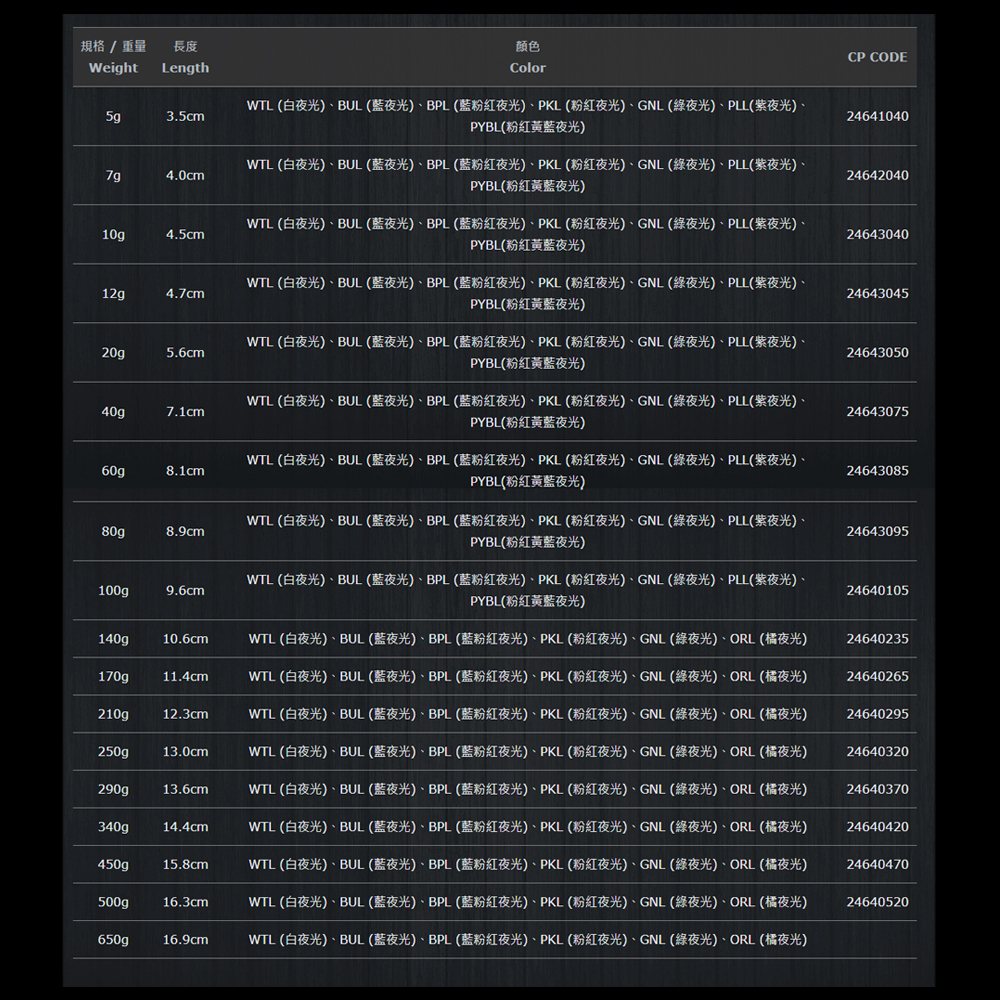Click CP code 24643045

point(877,293)
